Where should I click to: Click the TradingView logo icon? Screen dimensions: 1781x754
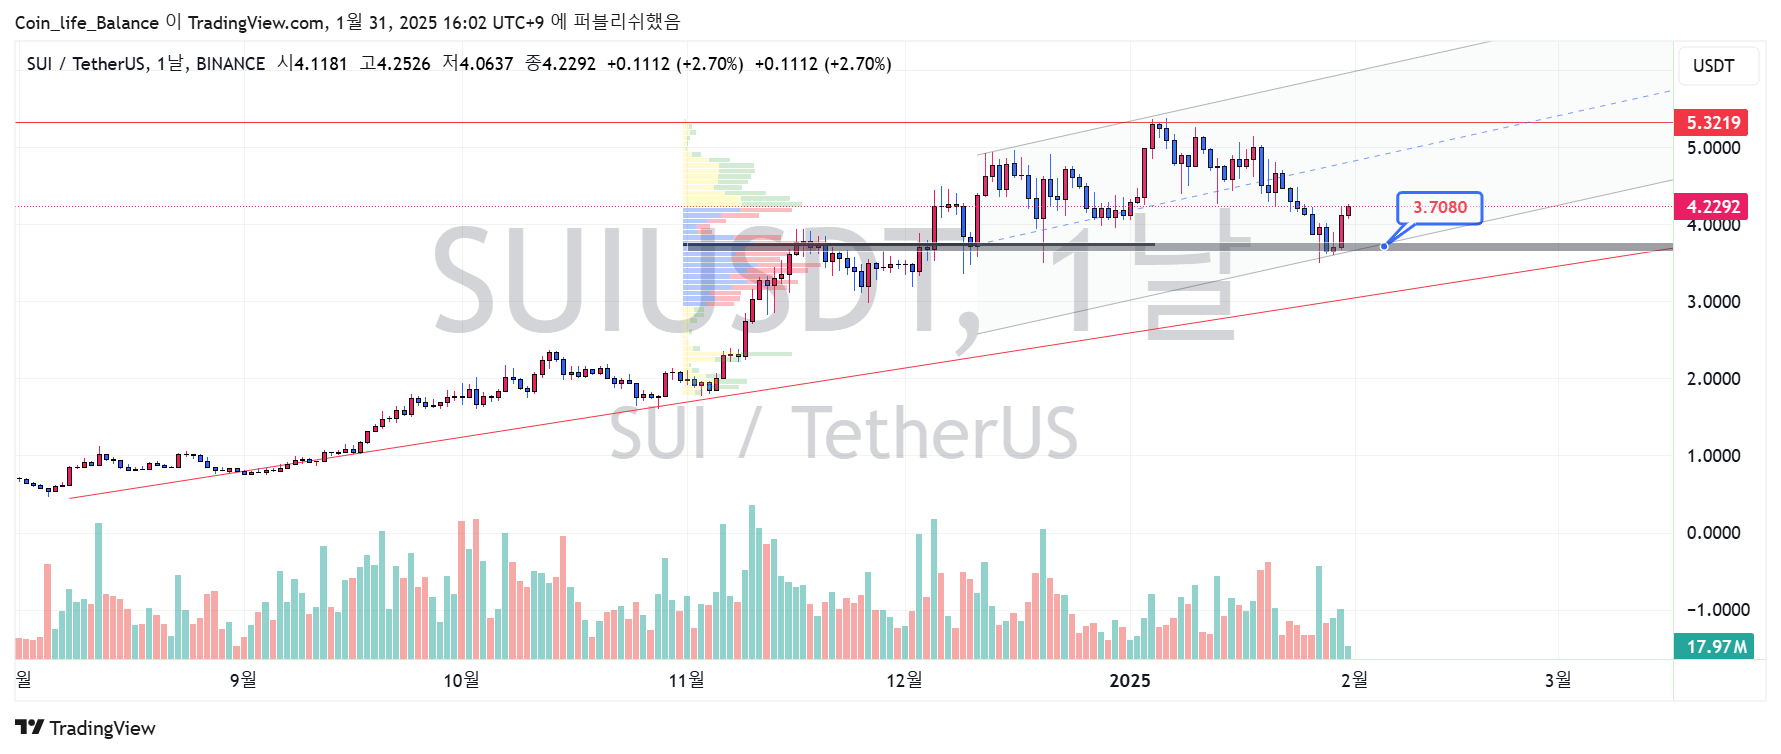click(x=29, y=728)
